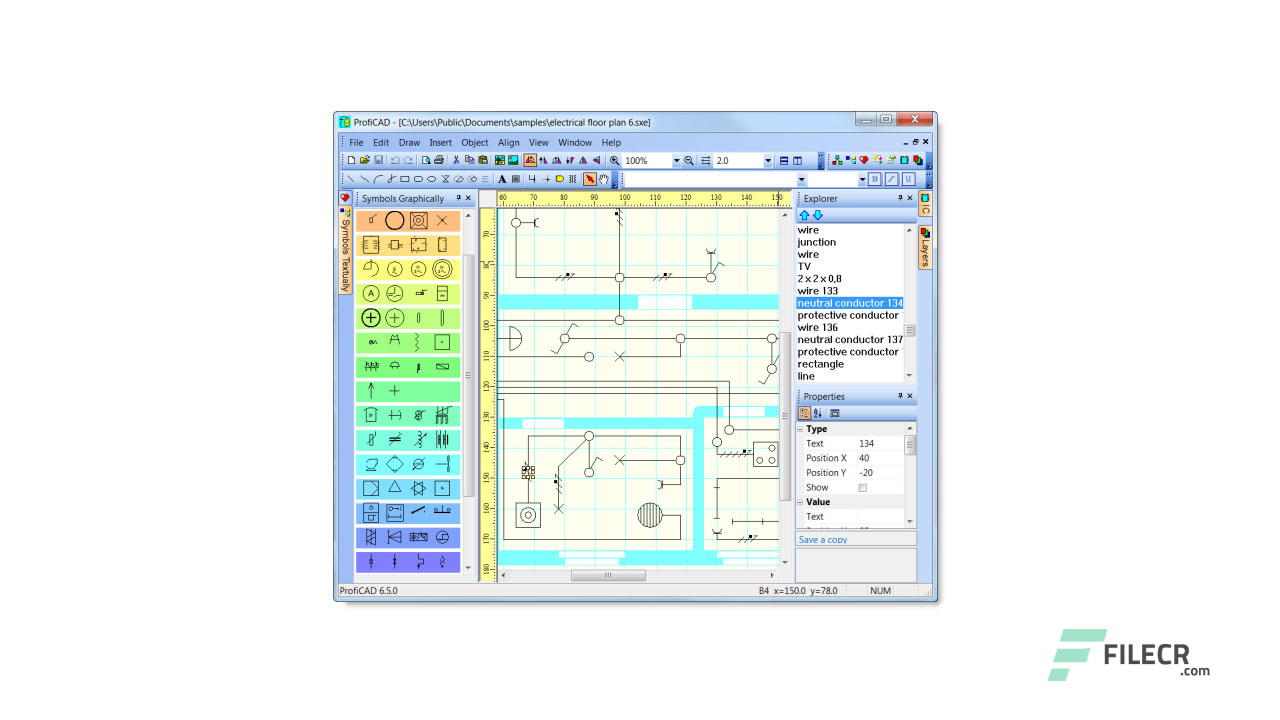Image resolution: width=1280 pixels, height=720 pixels.
Task: Open the 2.0 line width dropdown
Action: pos(768,160)
